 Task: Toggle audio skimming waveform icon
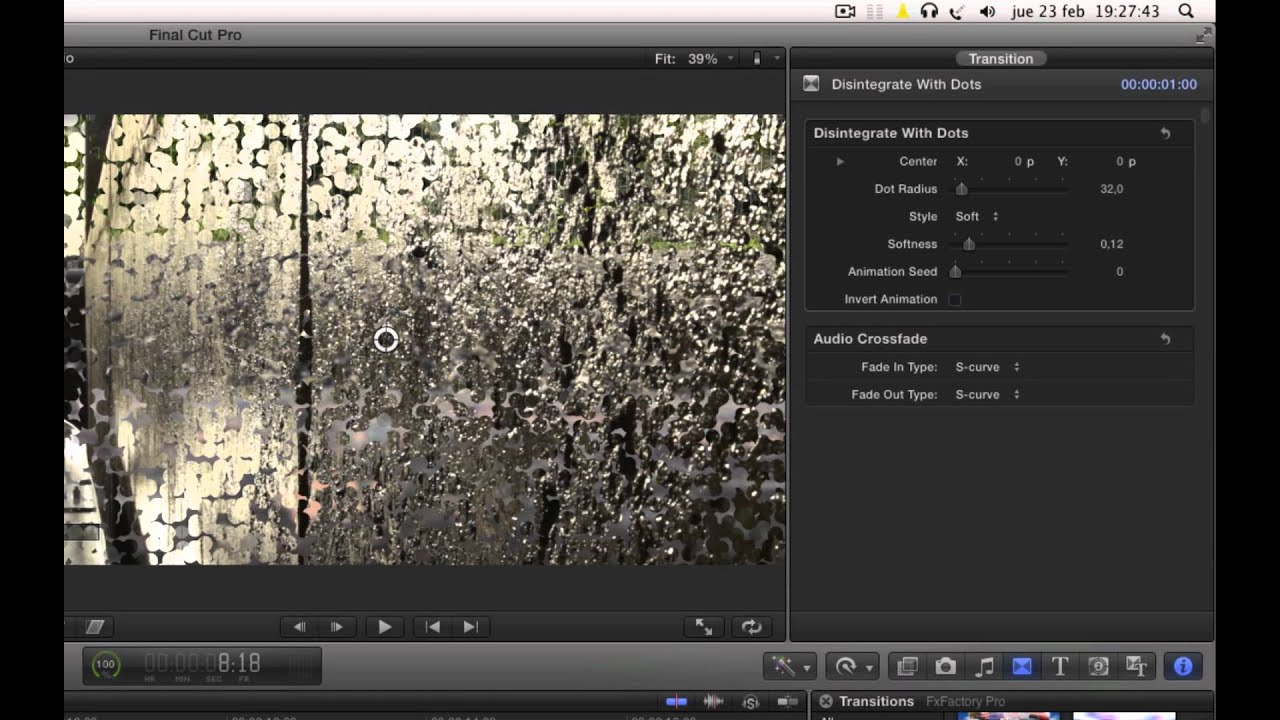click(714, 702)
